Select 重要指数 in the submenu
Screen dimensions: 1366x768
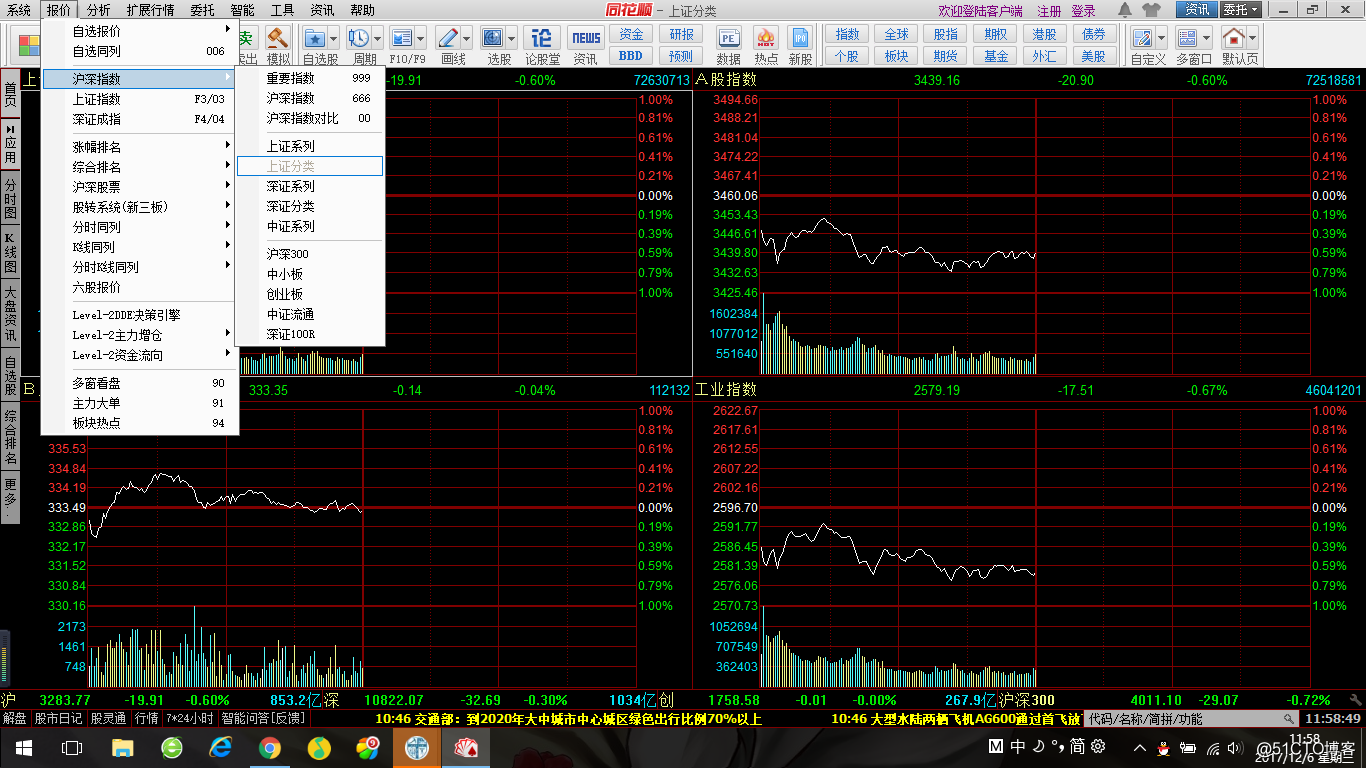tap(310, 78)
